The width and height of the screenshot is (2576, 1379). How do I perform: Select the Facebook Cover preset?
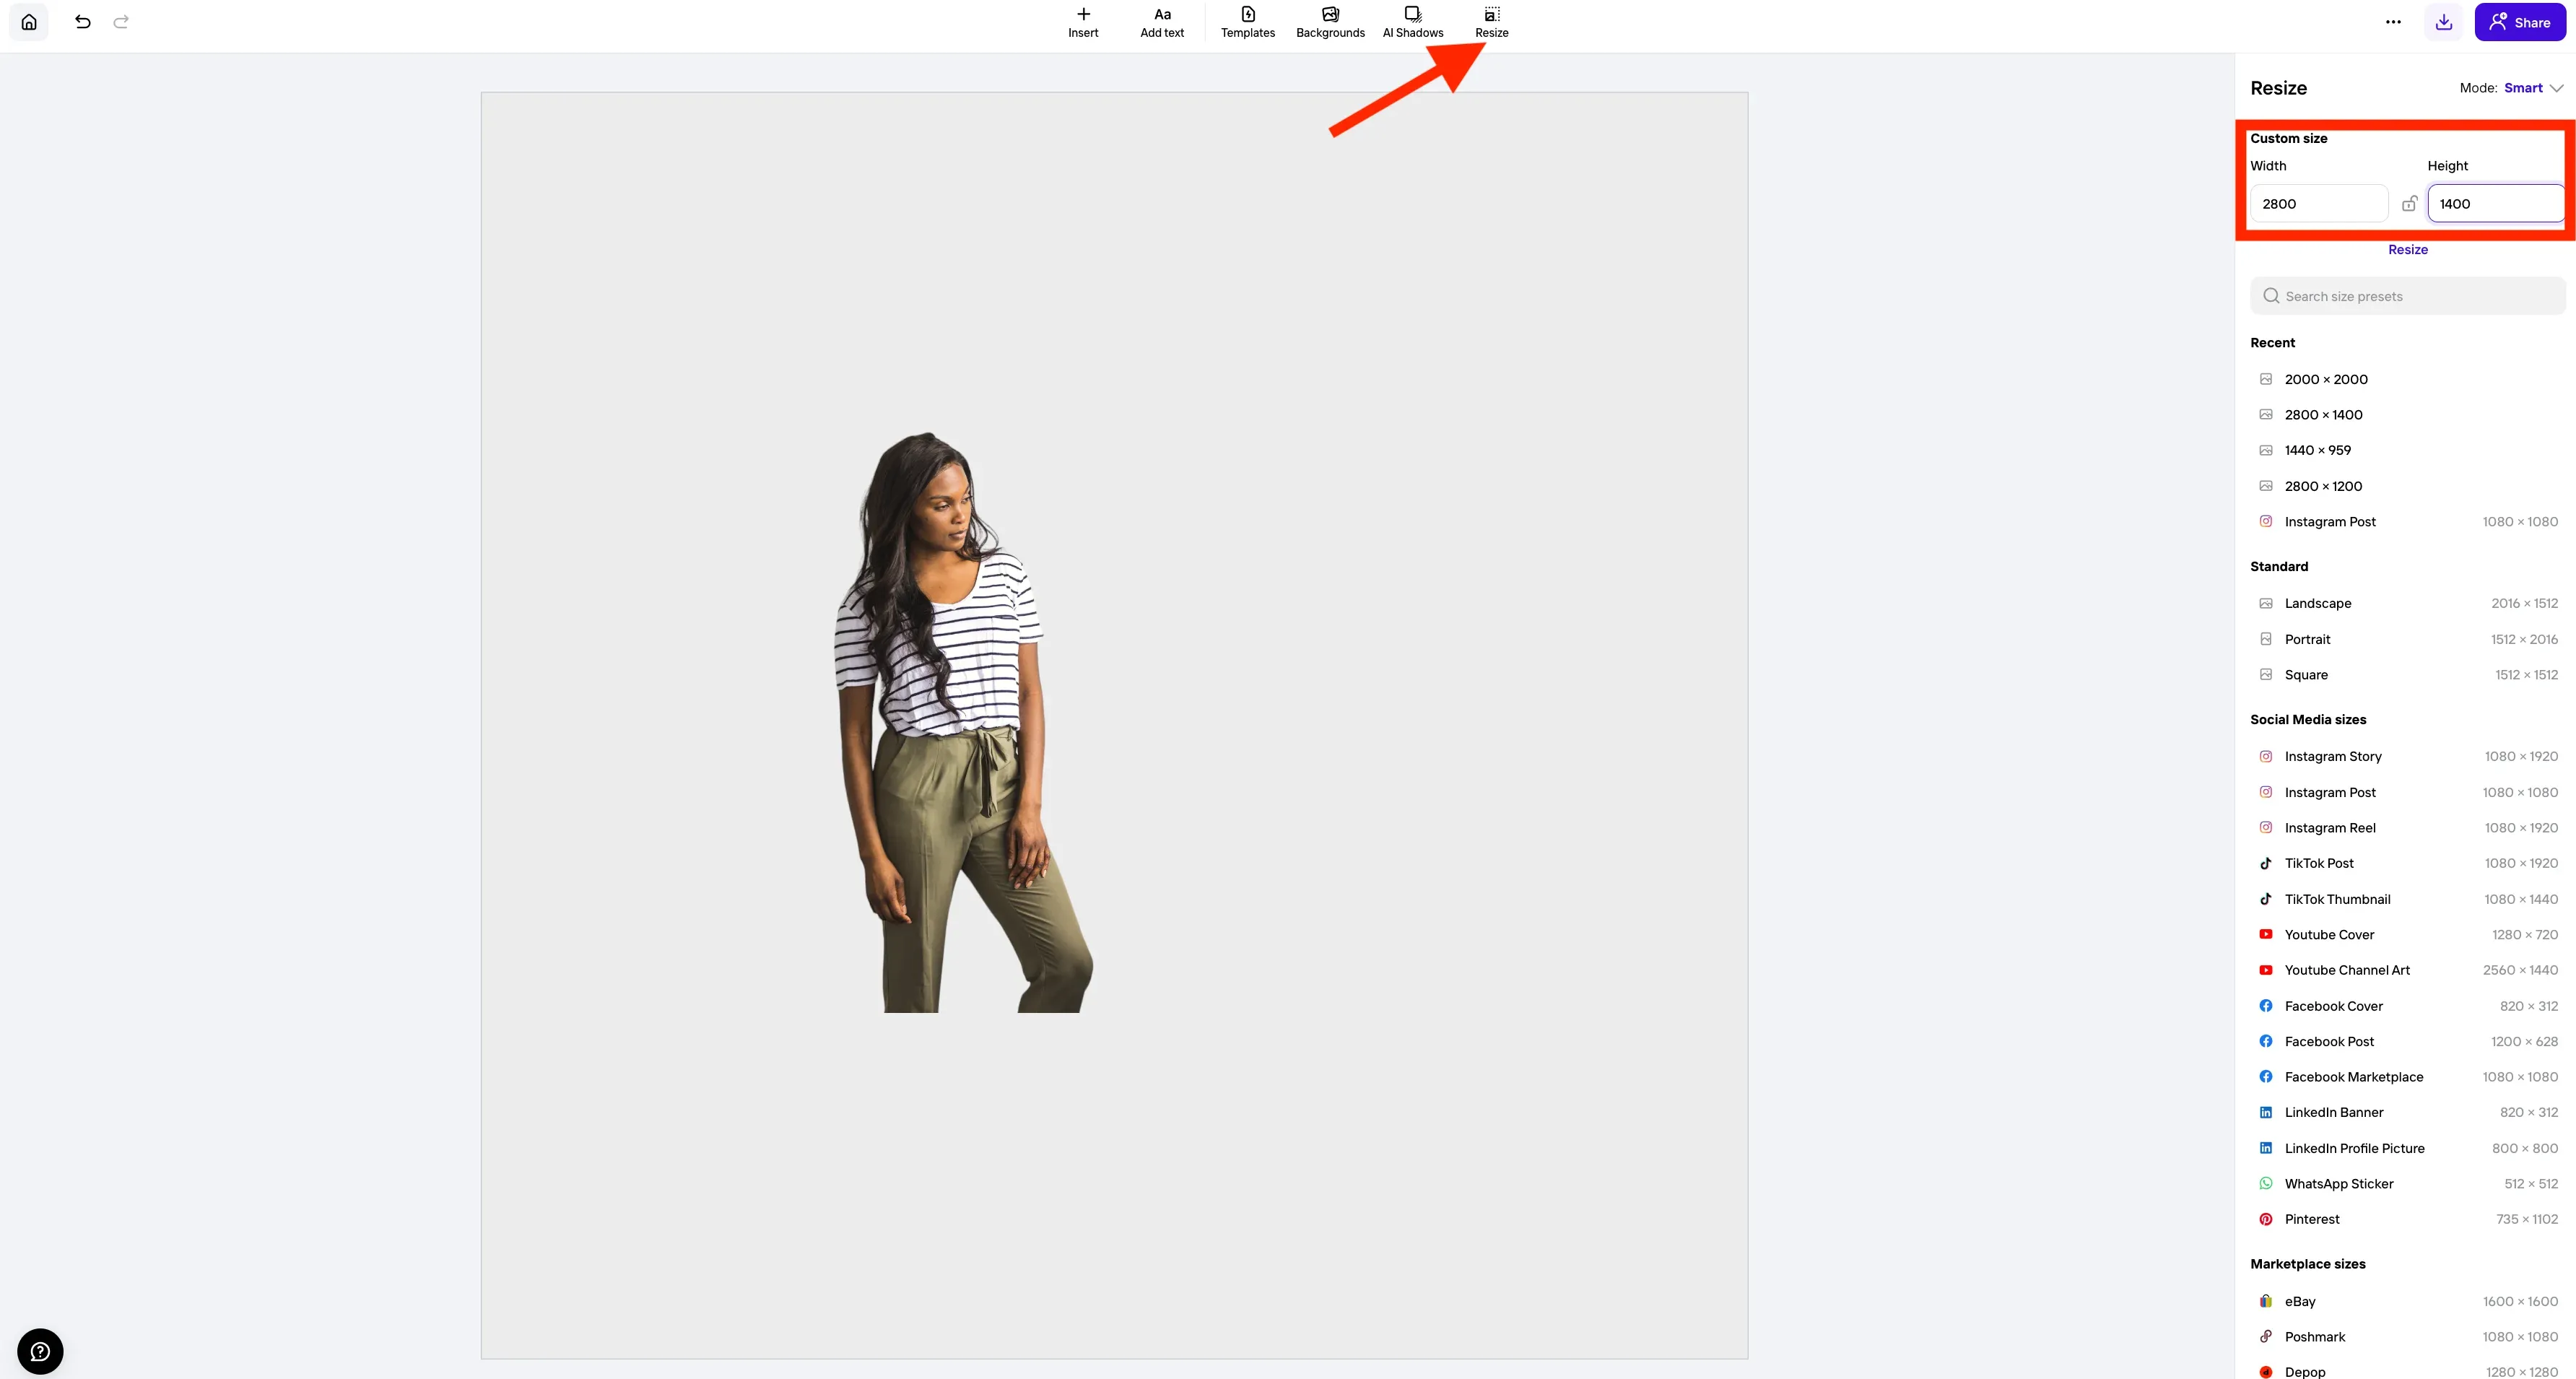(x=2408, y=1006)
